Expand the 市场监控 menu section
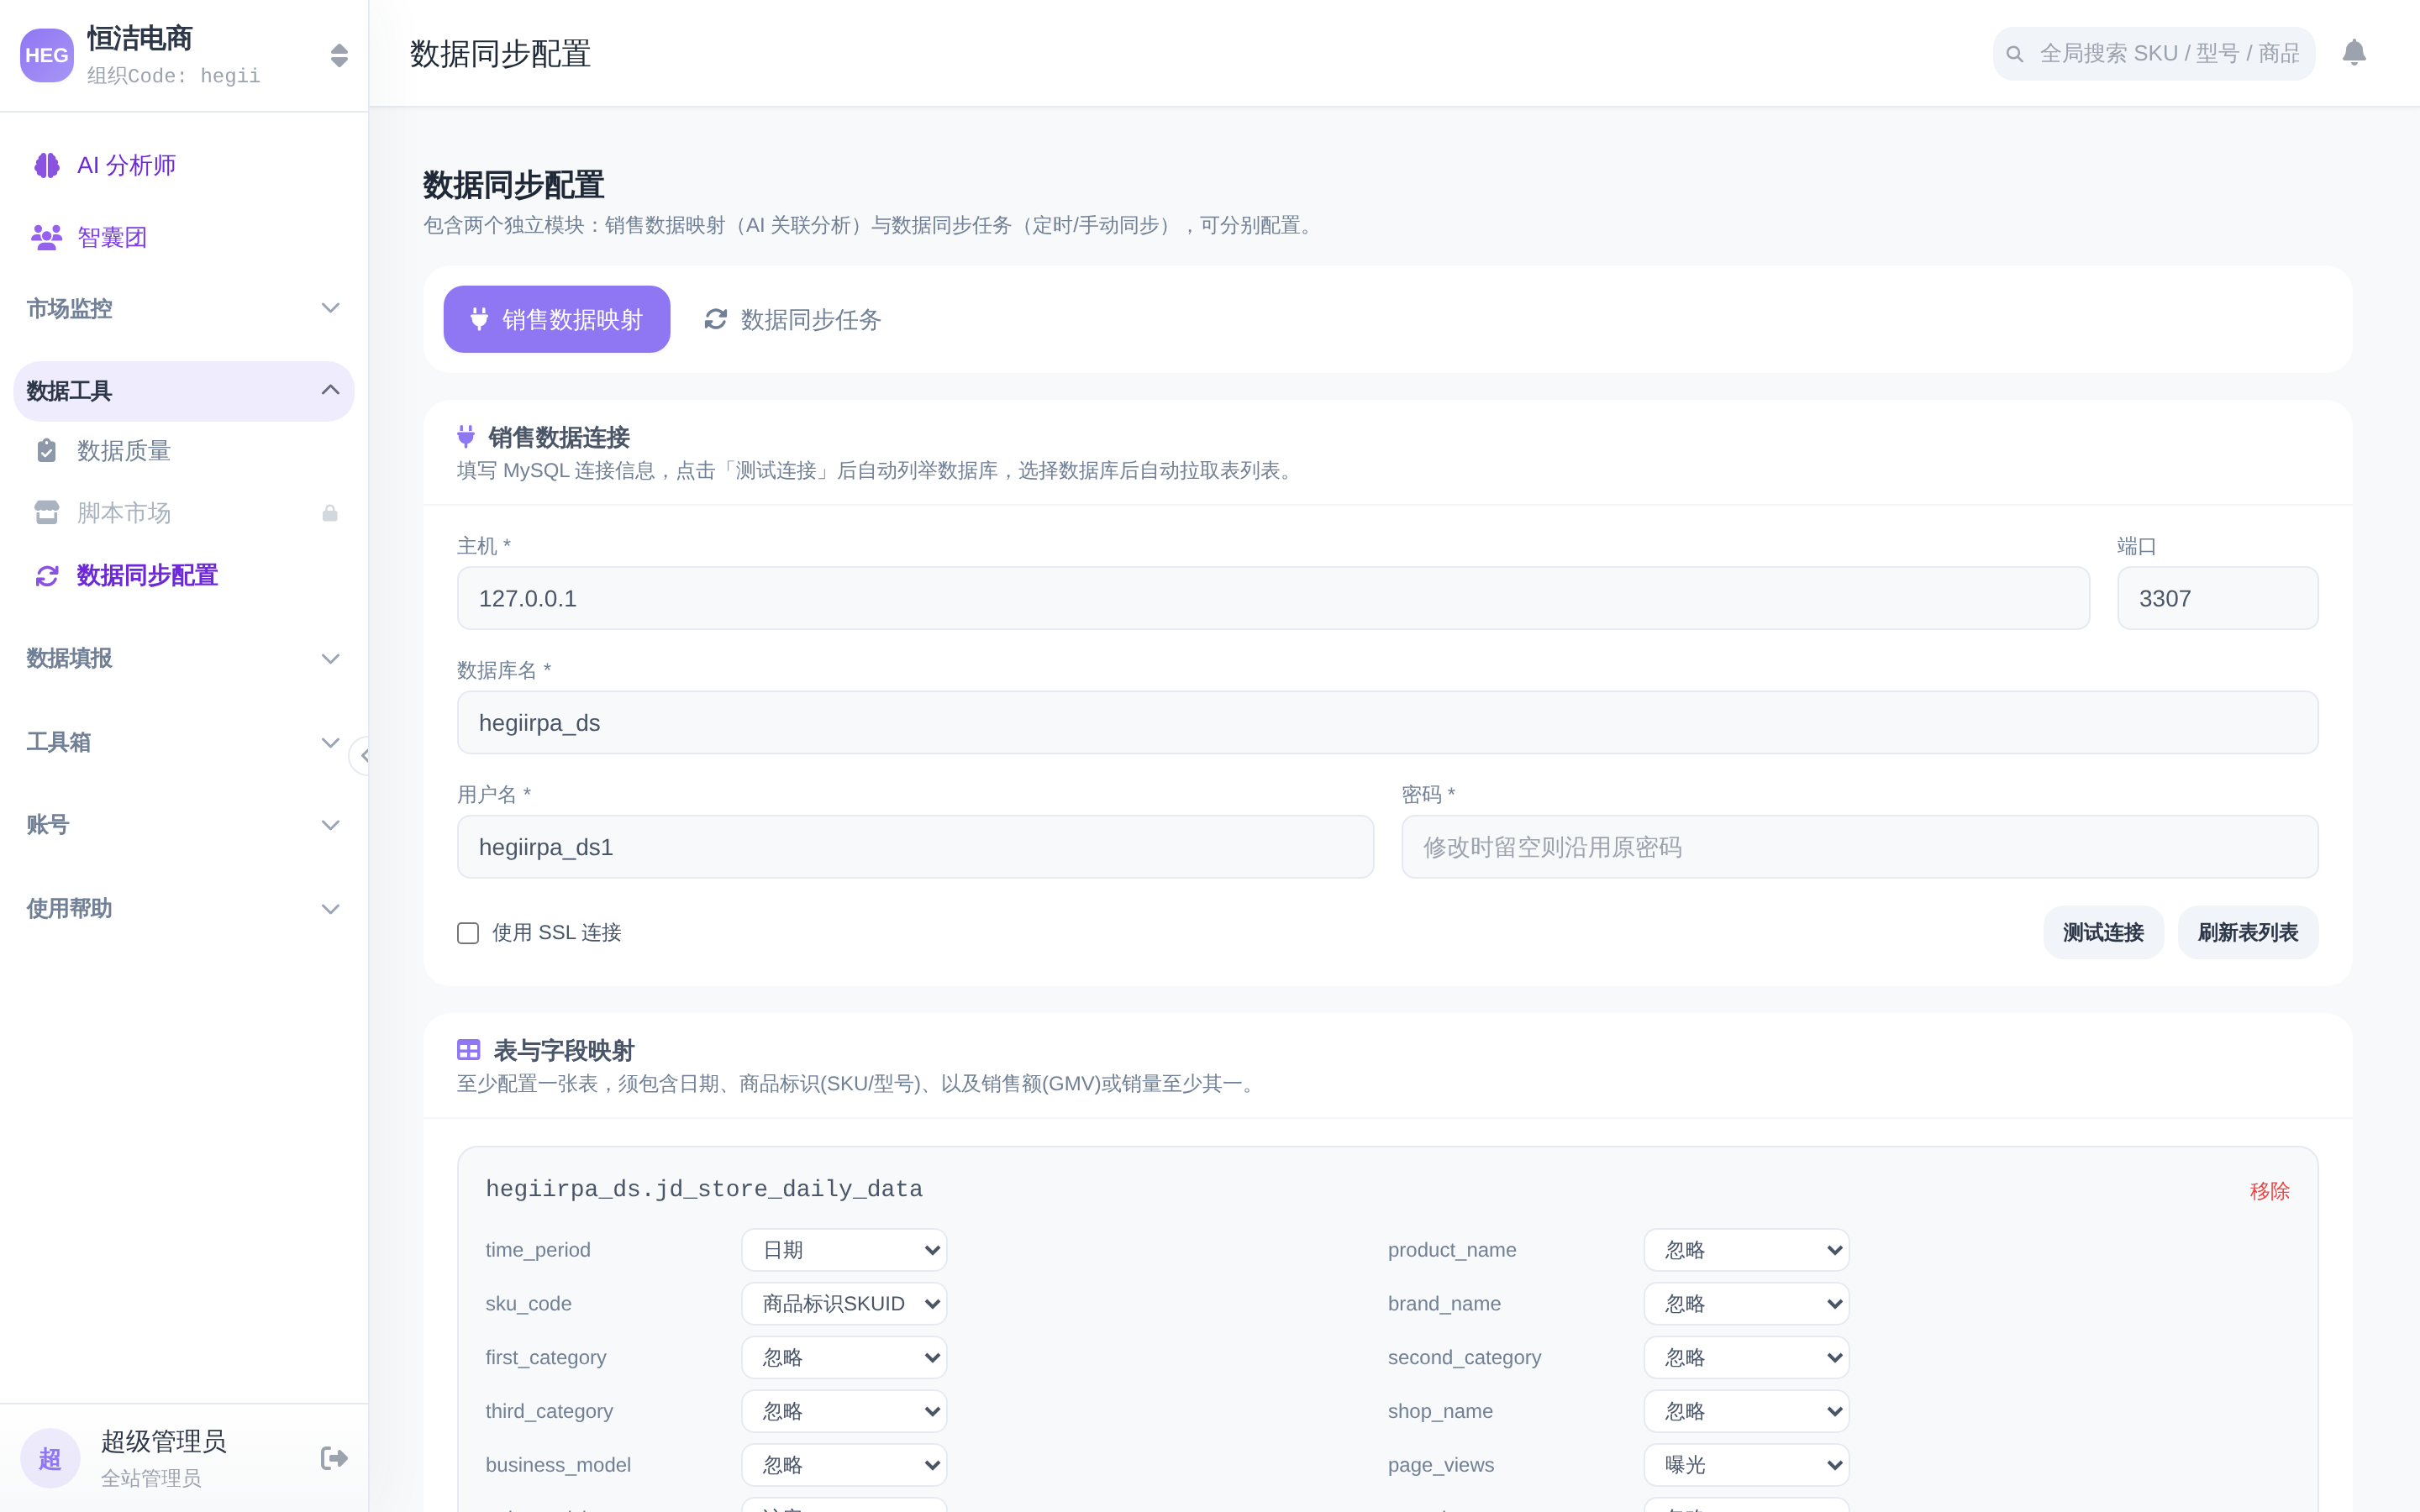Viewport: 2420px width, 1512px height. tap(184, 308)
